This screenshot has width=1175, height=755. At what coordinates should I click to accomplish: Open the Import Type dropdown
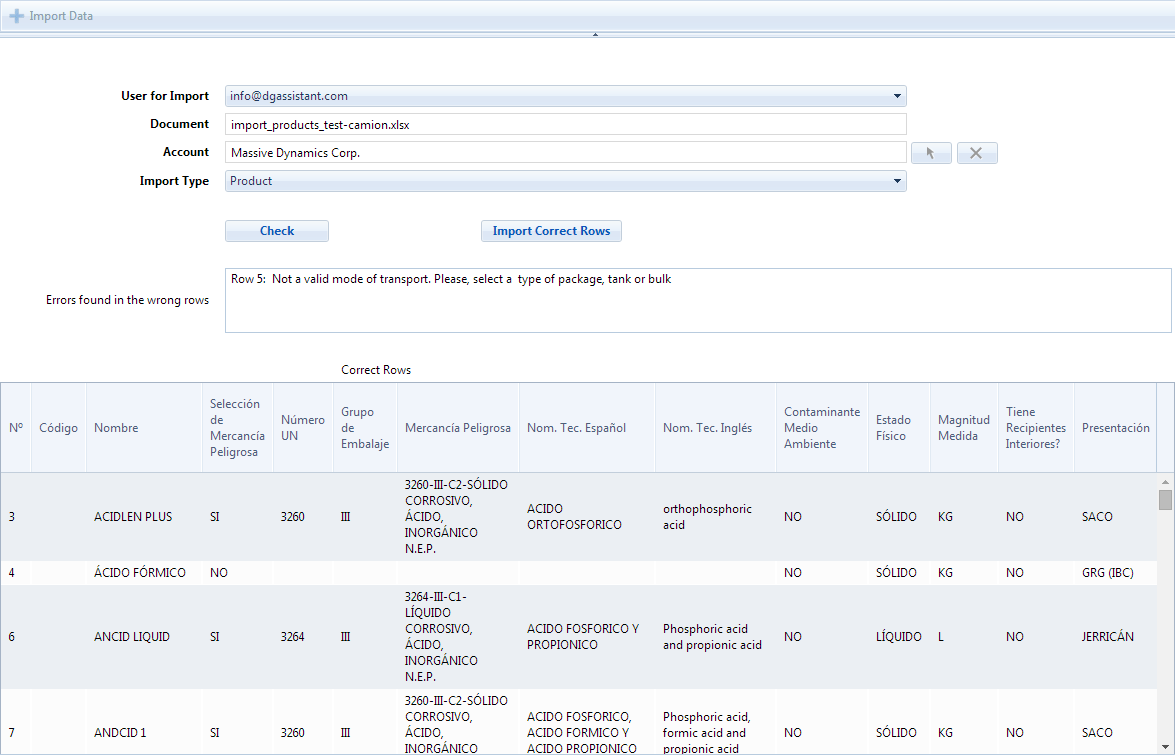click(x=897, y=181)
